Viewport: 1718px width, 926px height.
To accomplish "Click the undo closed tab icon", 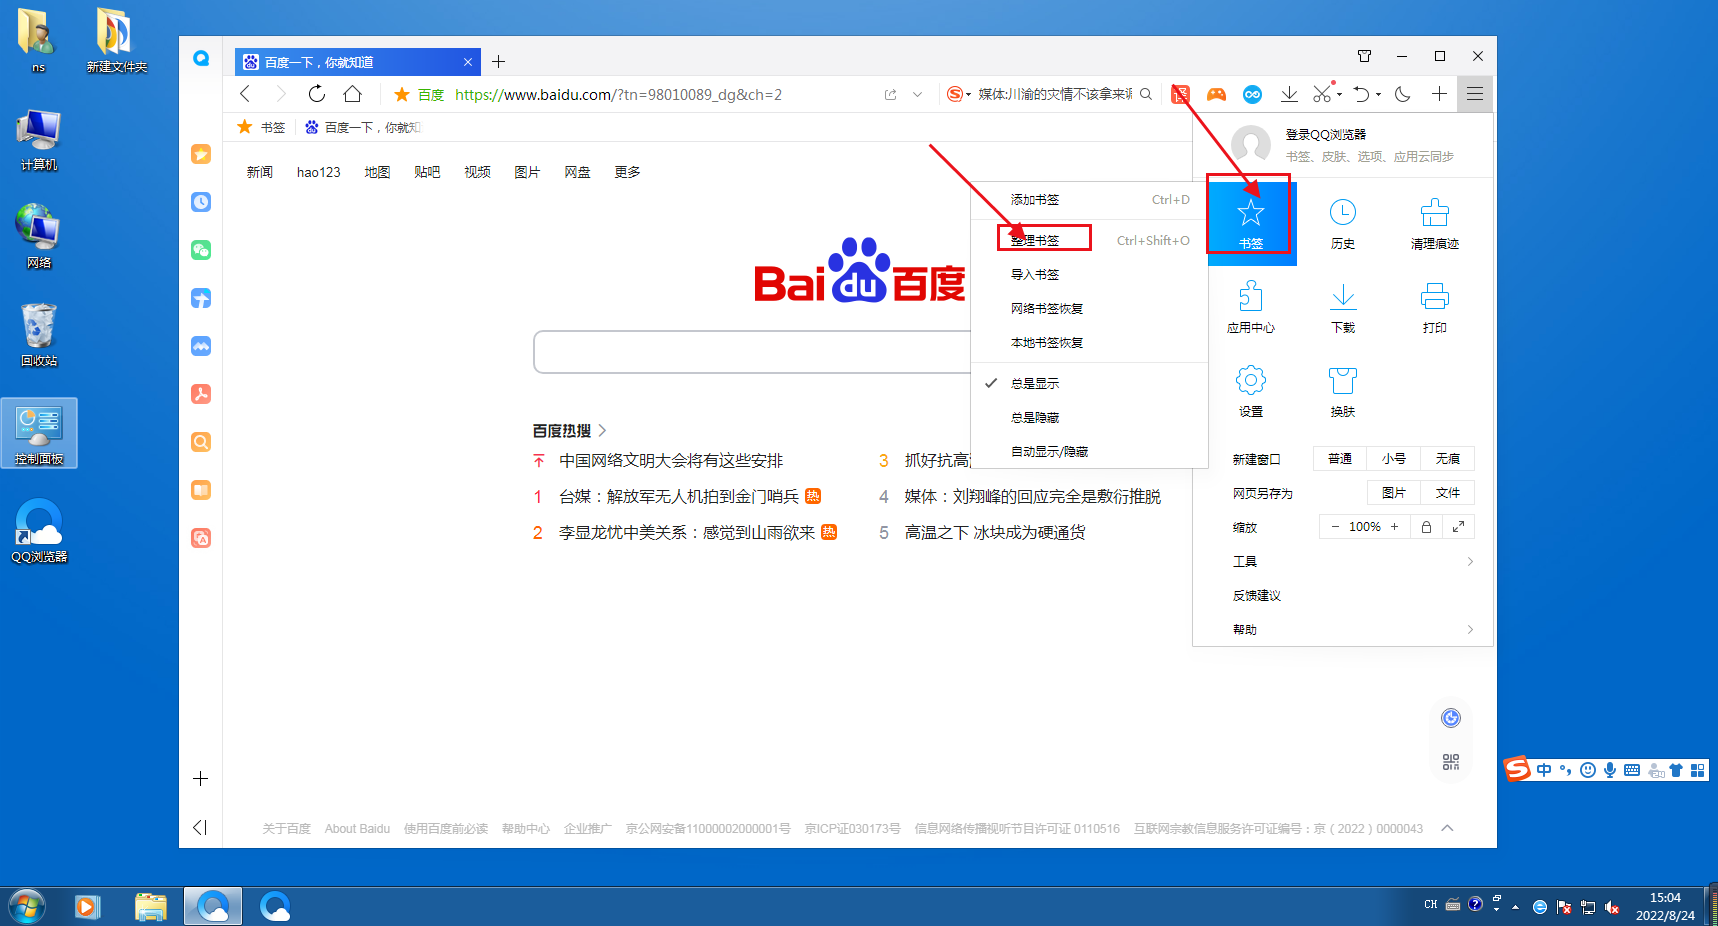I will 1361,94.
